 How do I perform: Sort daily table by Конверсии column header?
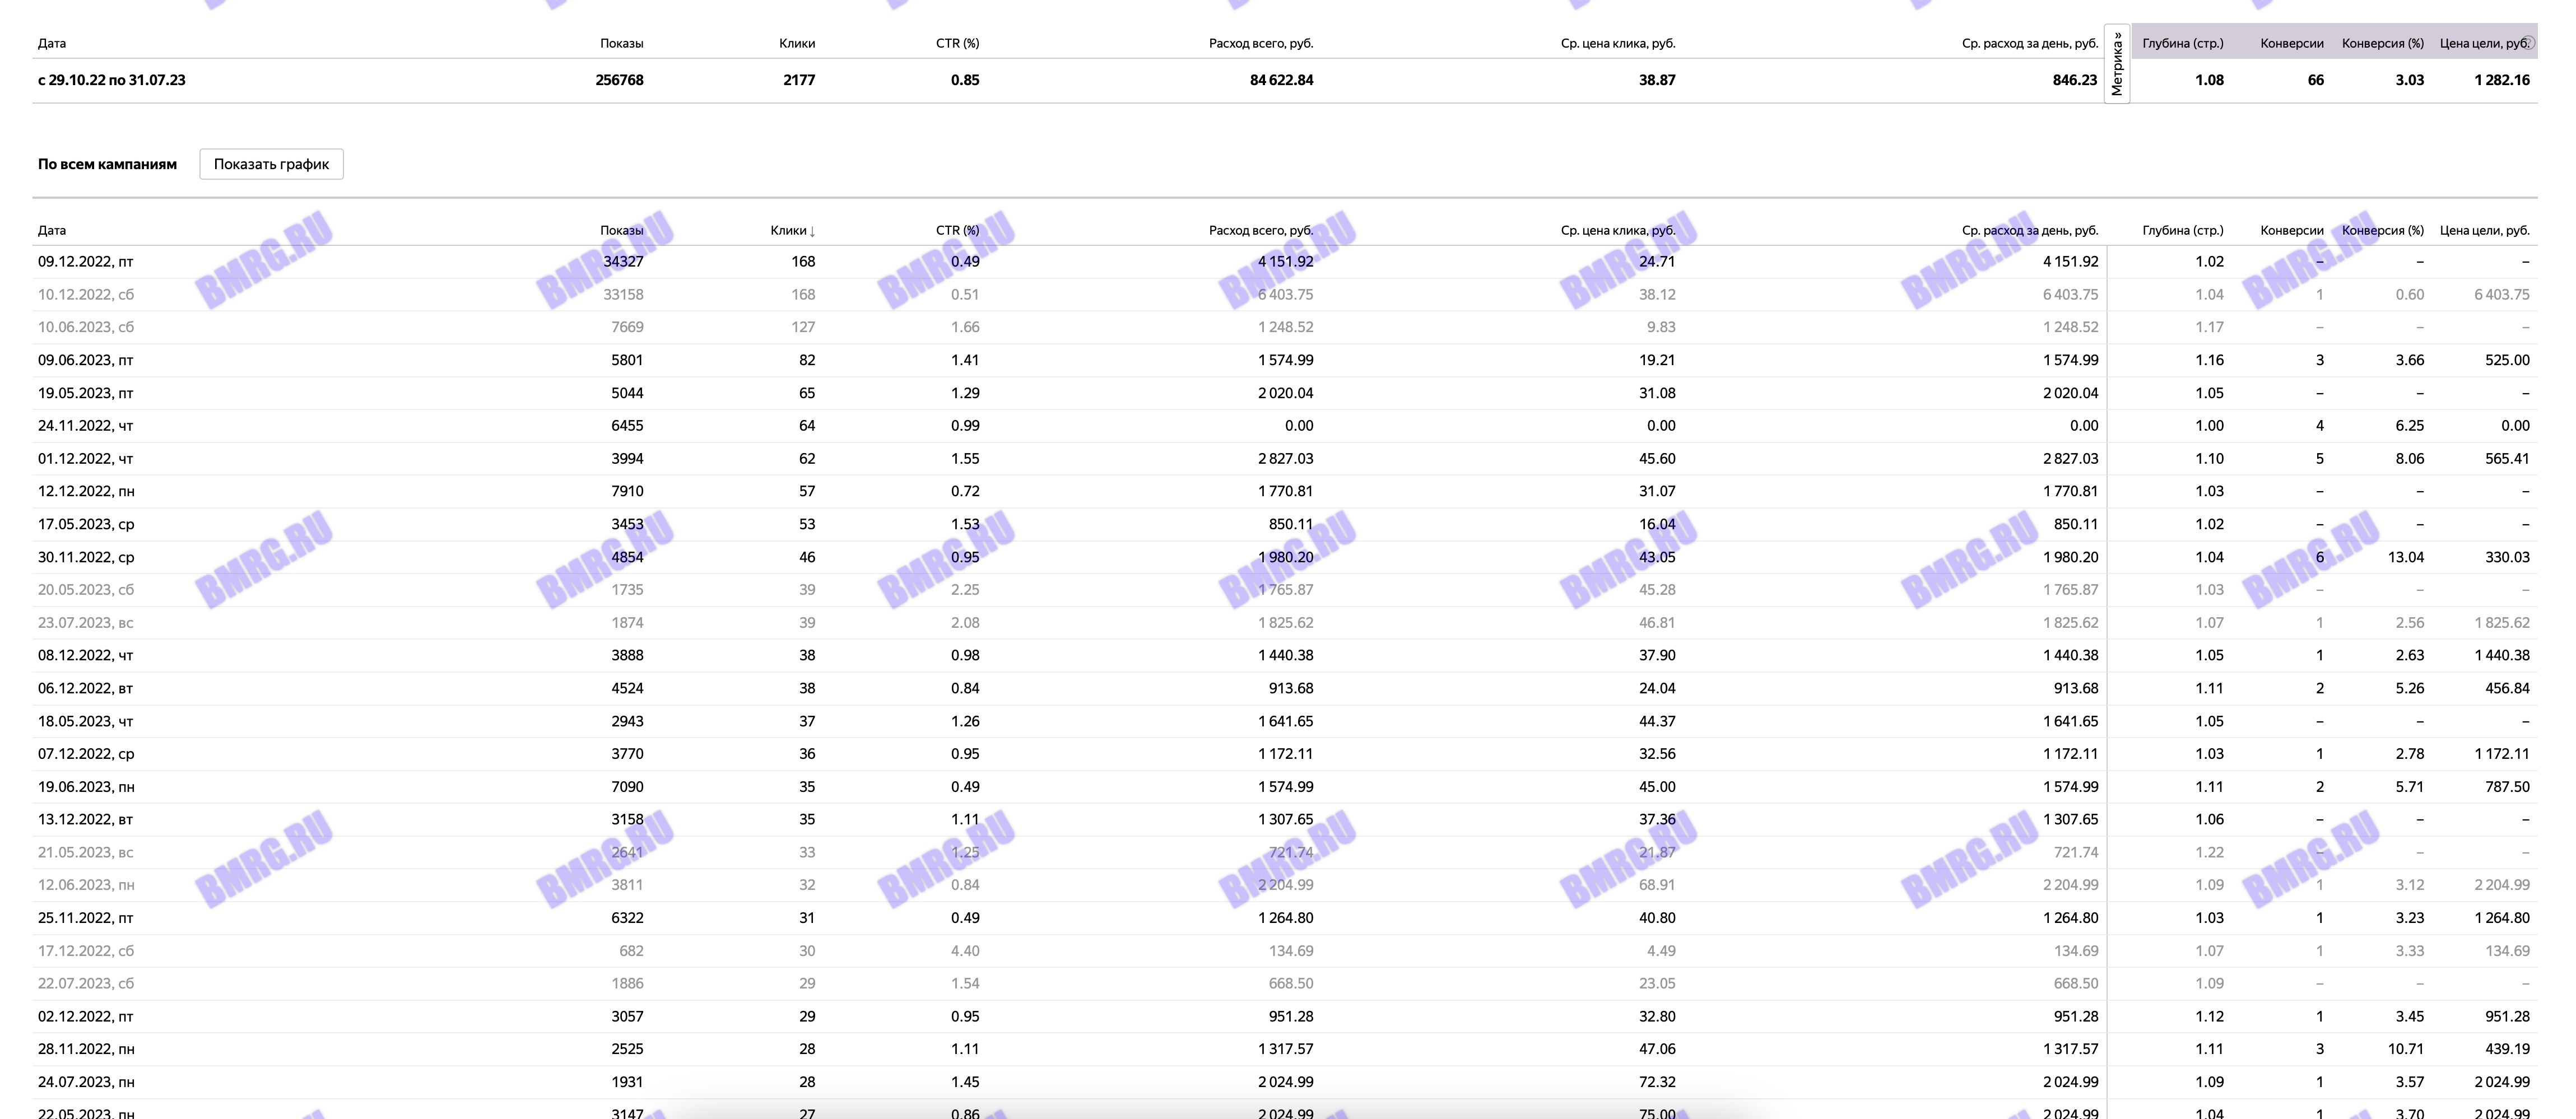[2291, 230]
